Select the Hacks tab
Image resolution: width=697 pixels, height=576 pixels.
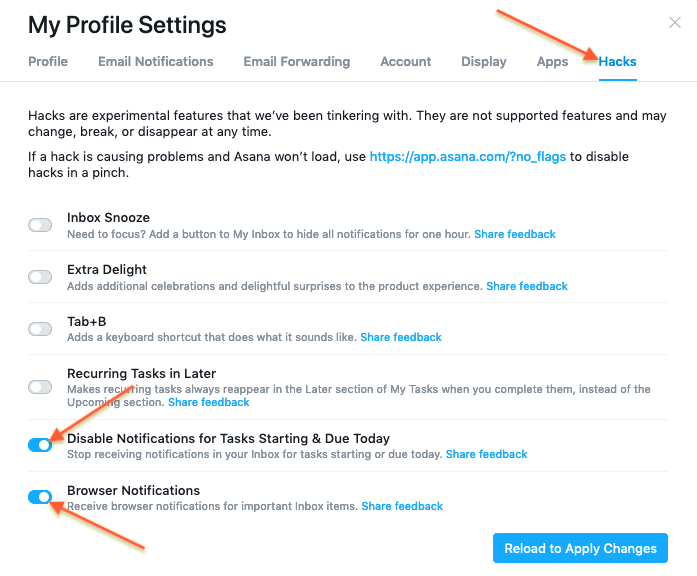pyautogui.click(x=617, y=61)
